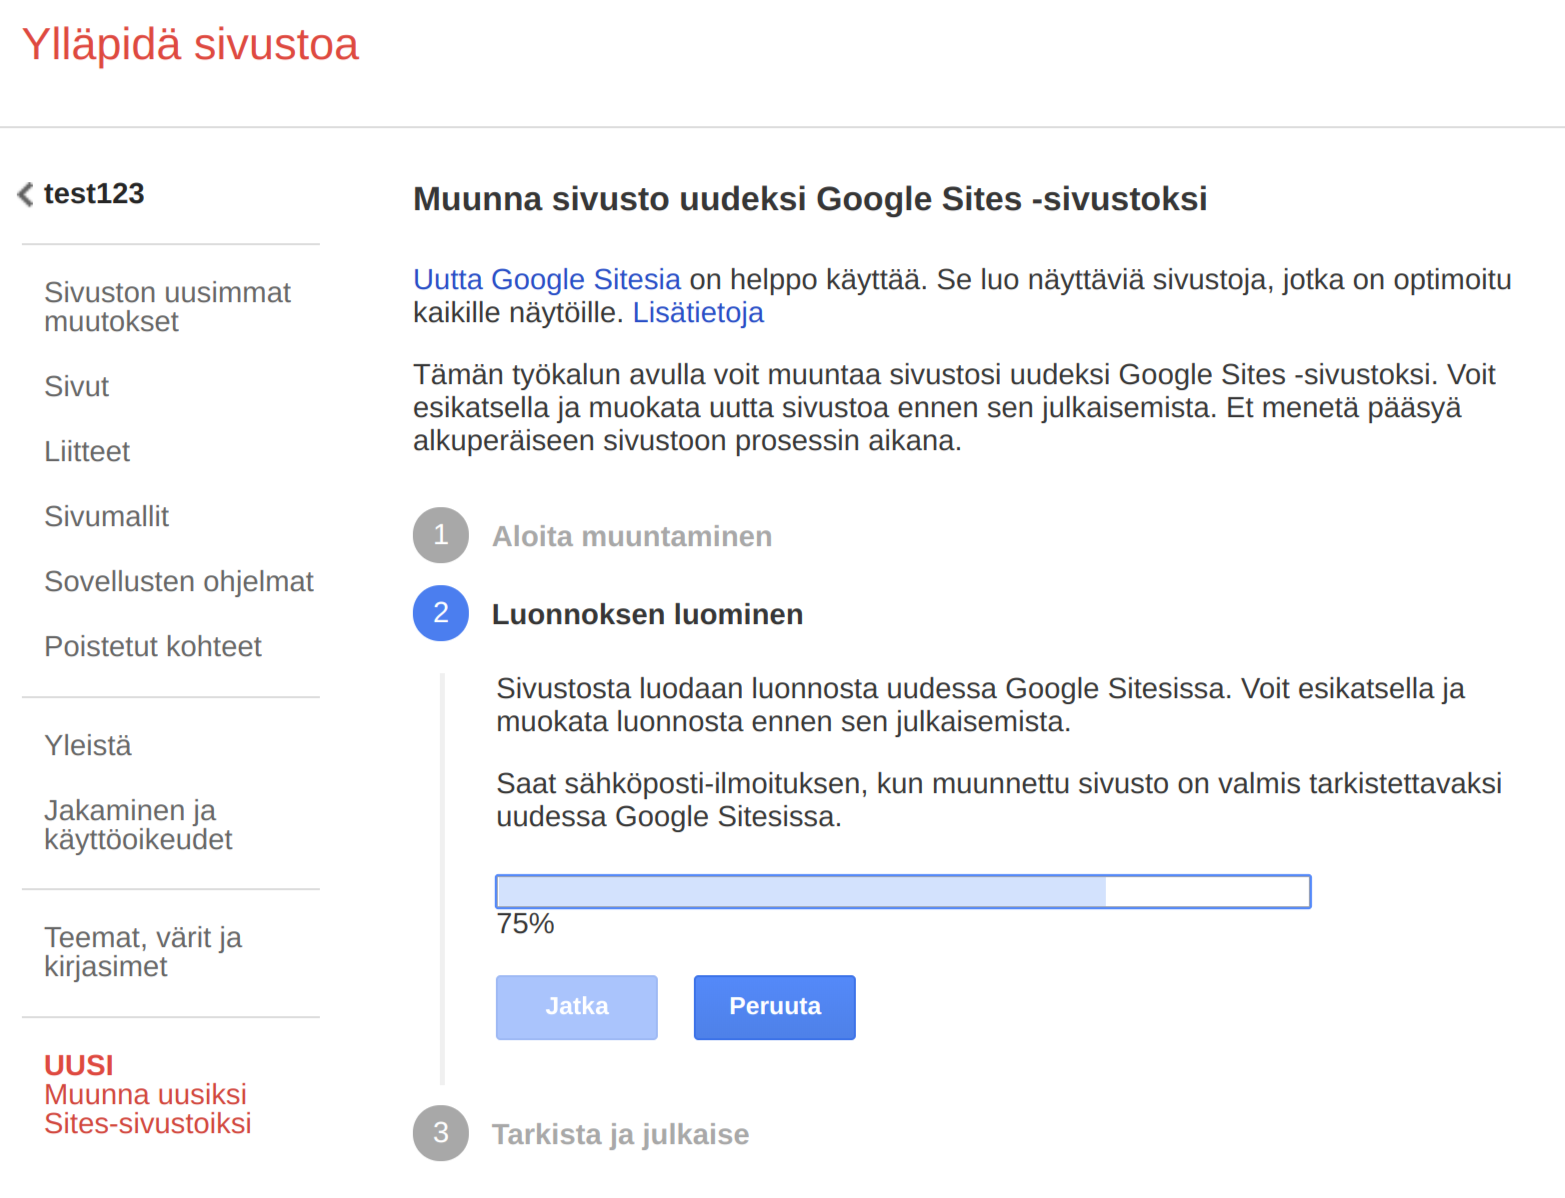
Task: Open Yleistä settings
Action: pos(88,745)
